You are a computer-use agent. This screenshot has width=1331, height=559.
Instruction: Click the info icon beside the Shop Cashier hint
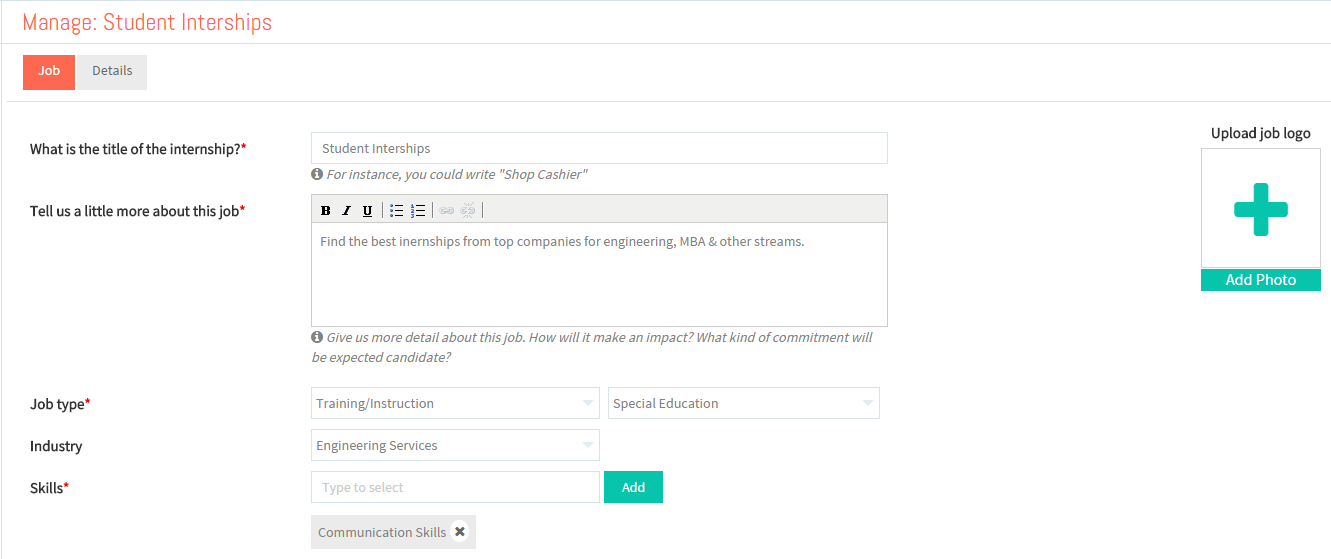(317, 174)
